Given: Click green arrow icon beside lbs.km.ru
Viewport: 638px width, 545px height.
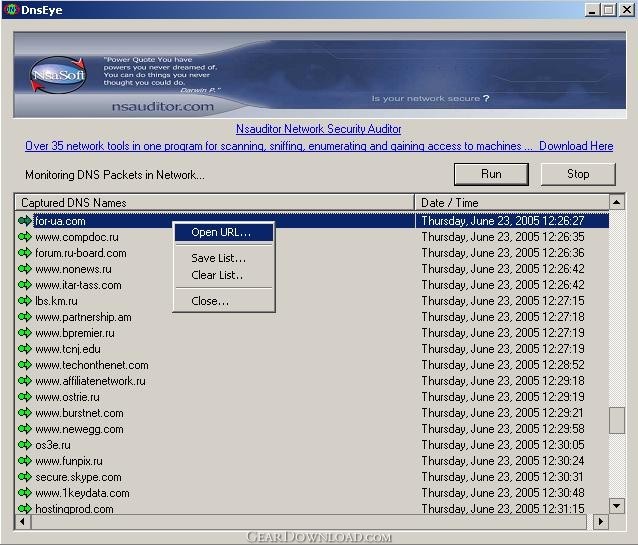Looking at the screenshot, I should (x=25, y=301).
